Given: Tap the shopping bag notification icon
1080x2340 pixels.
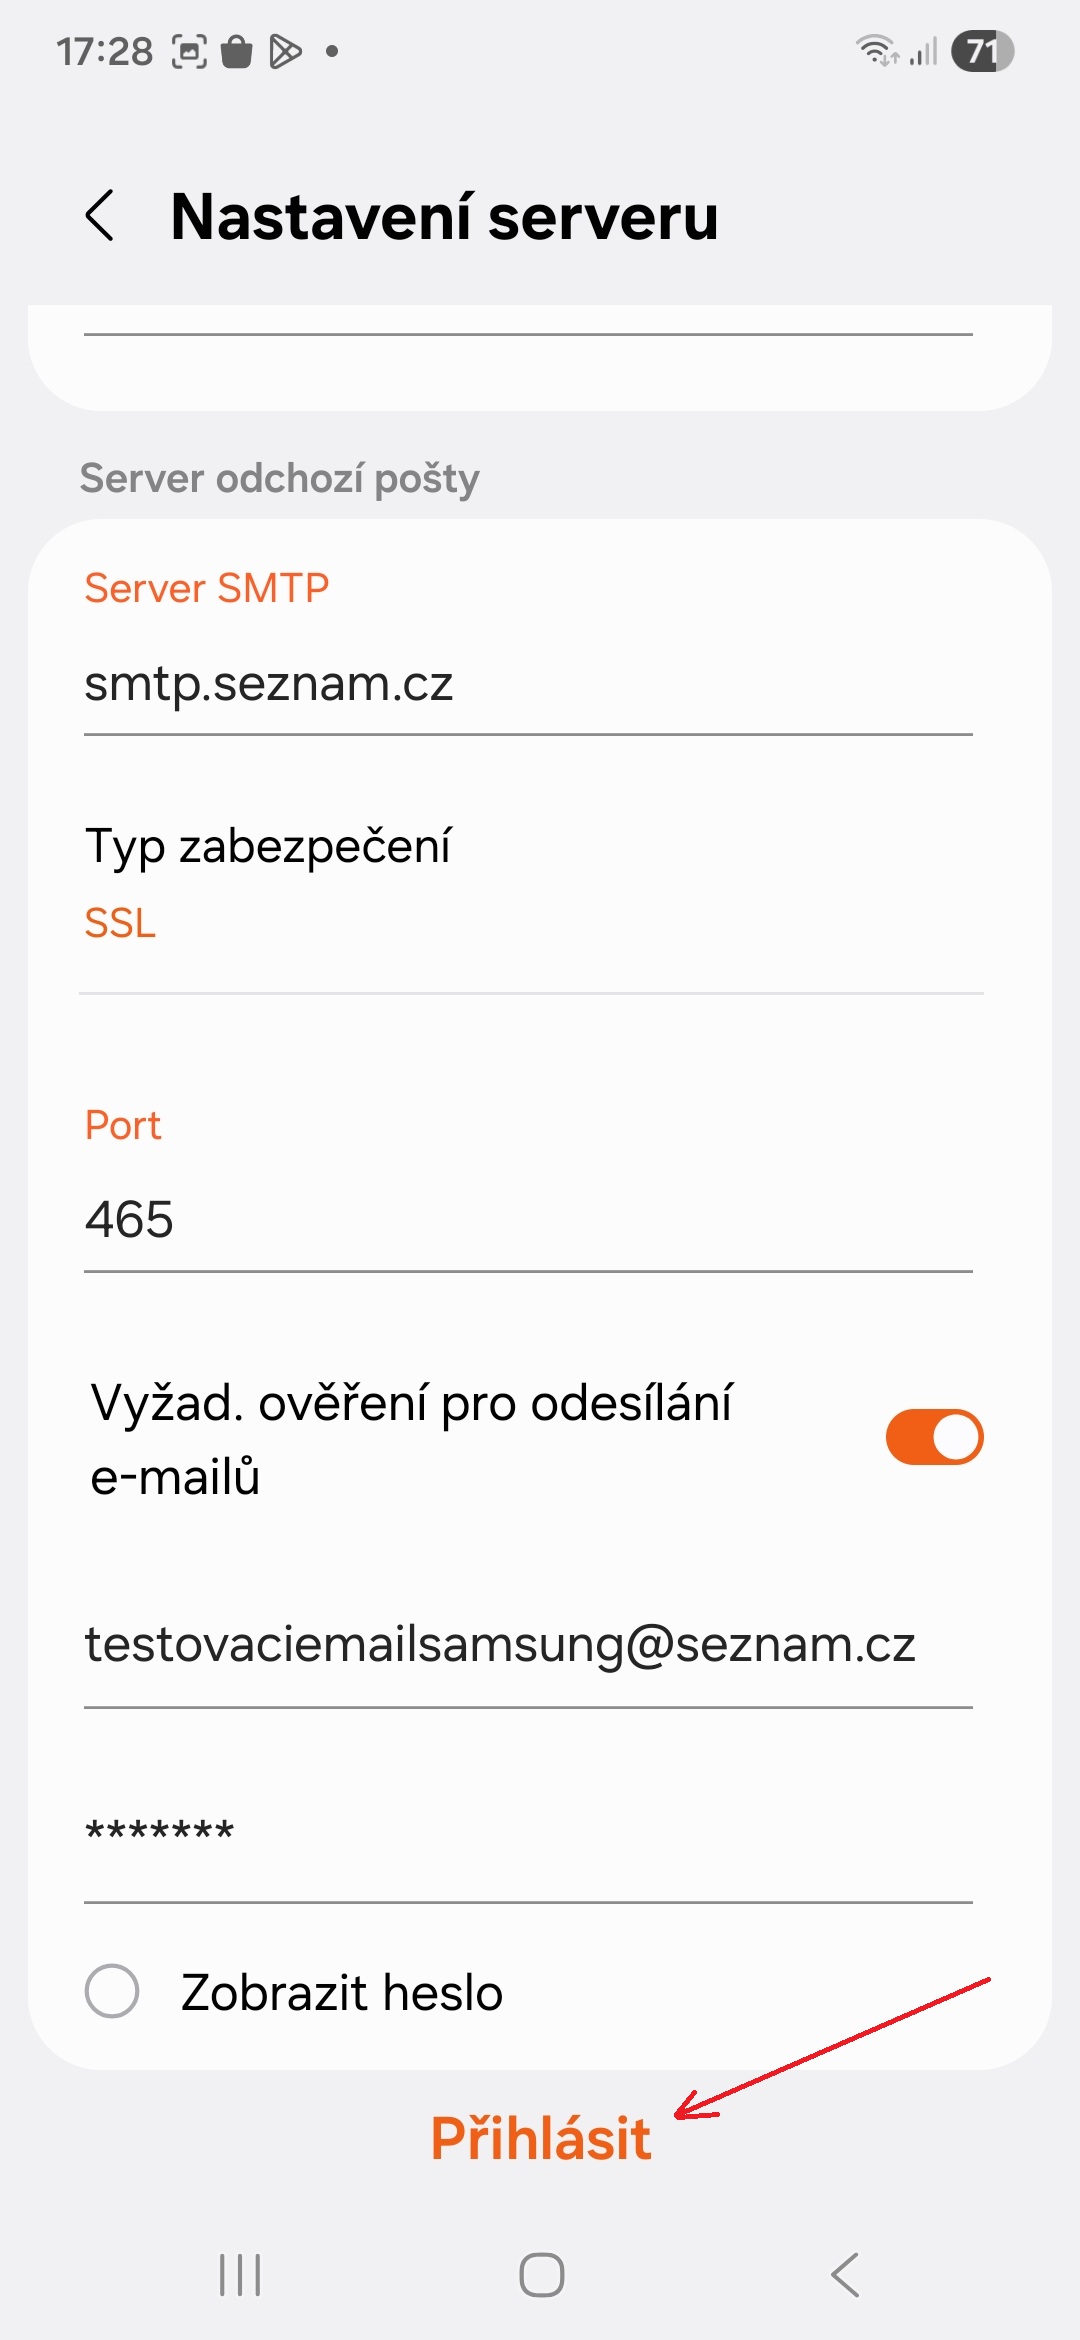Looking at the screenshot, I should pyautogui.click(x=237, y=51).
